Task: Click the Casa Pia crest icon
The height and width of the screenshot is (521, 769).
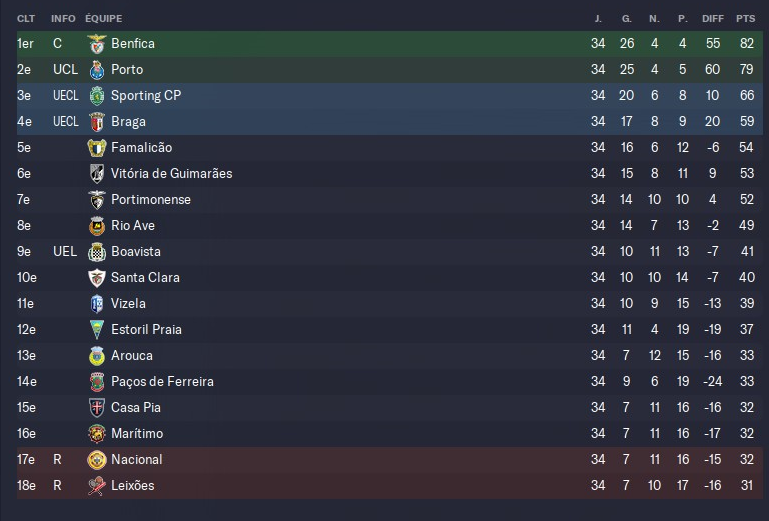Action: (x=97, y=408)
